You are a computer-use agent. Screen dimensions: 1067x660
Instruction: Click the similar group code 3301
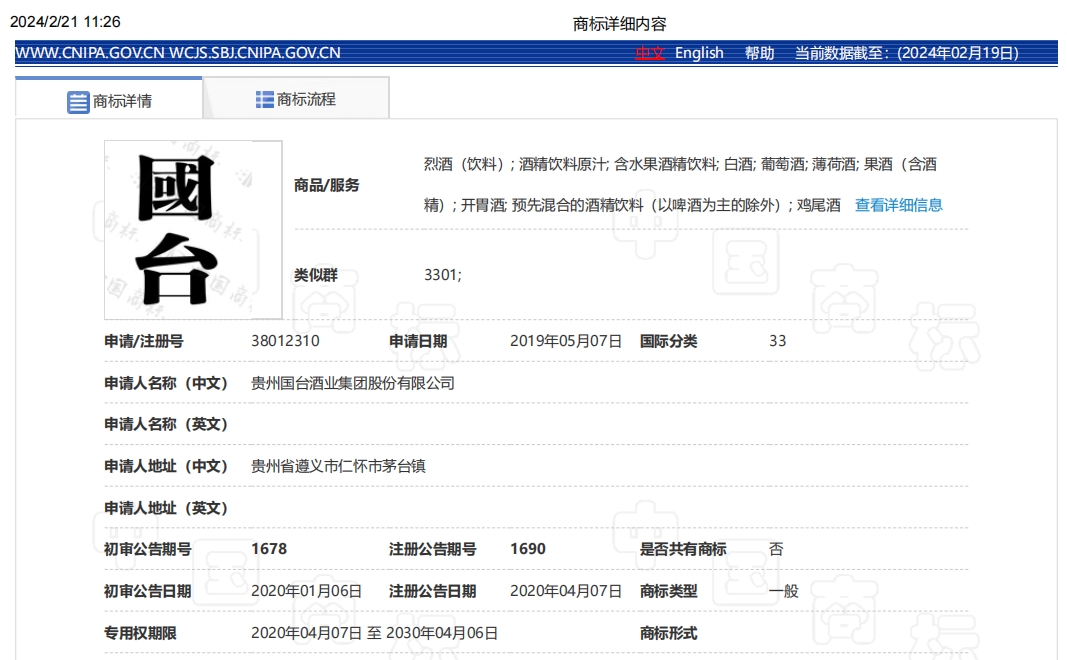(442, 275)
